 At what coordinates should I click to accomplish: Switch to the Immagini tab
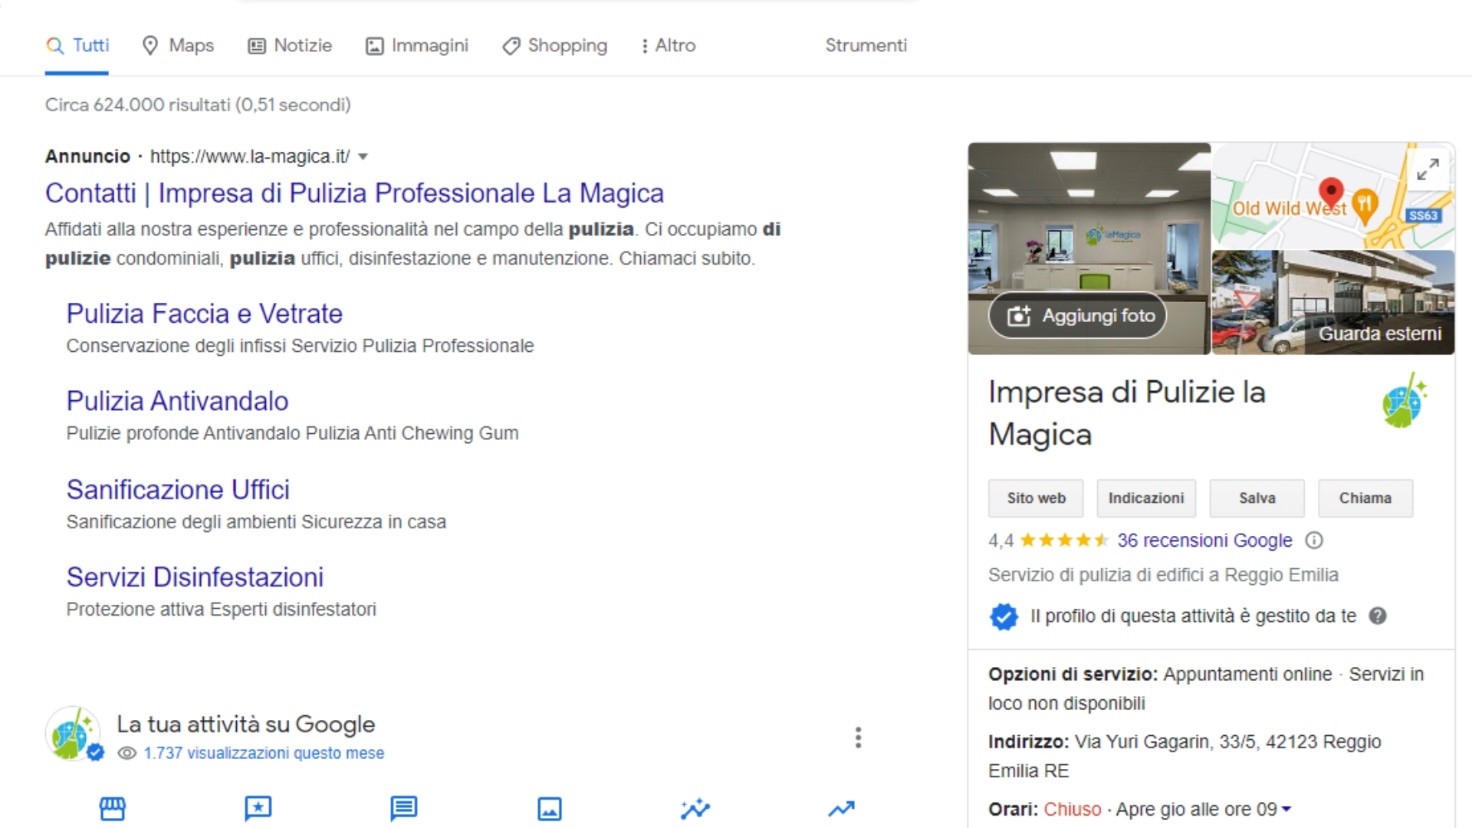coord(417,45)
